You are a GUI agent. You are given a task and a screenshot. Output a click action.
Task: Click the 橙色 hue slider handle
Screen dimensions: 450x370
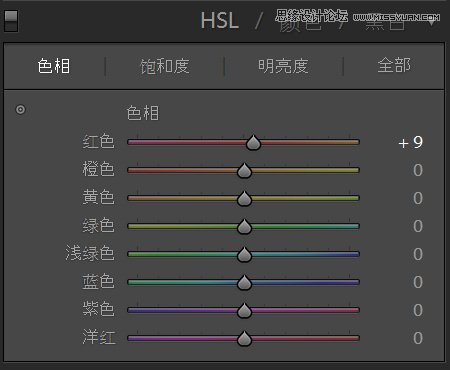(244, 171)
